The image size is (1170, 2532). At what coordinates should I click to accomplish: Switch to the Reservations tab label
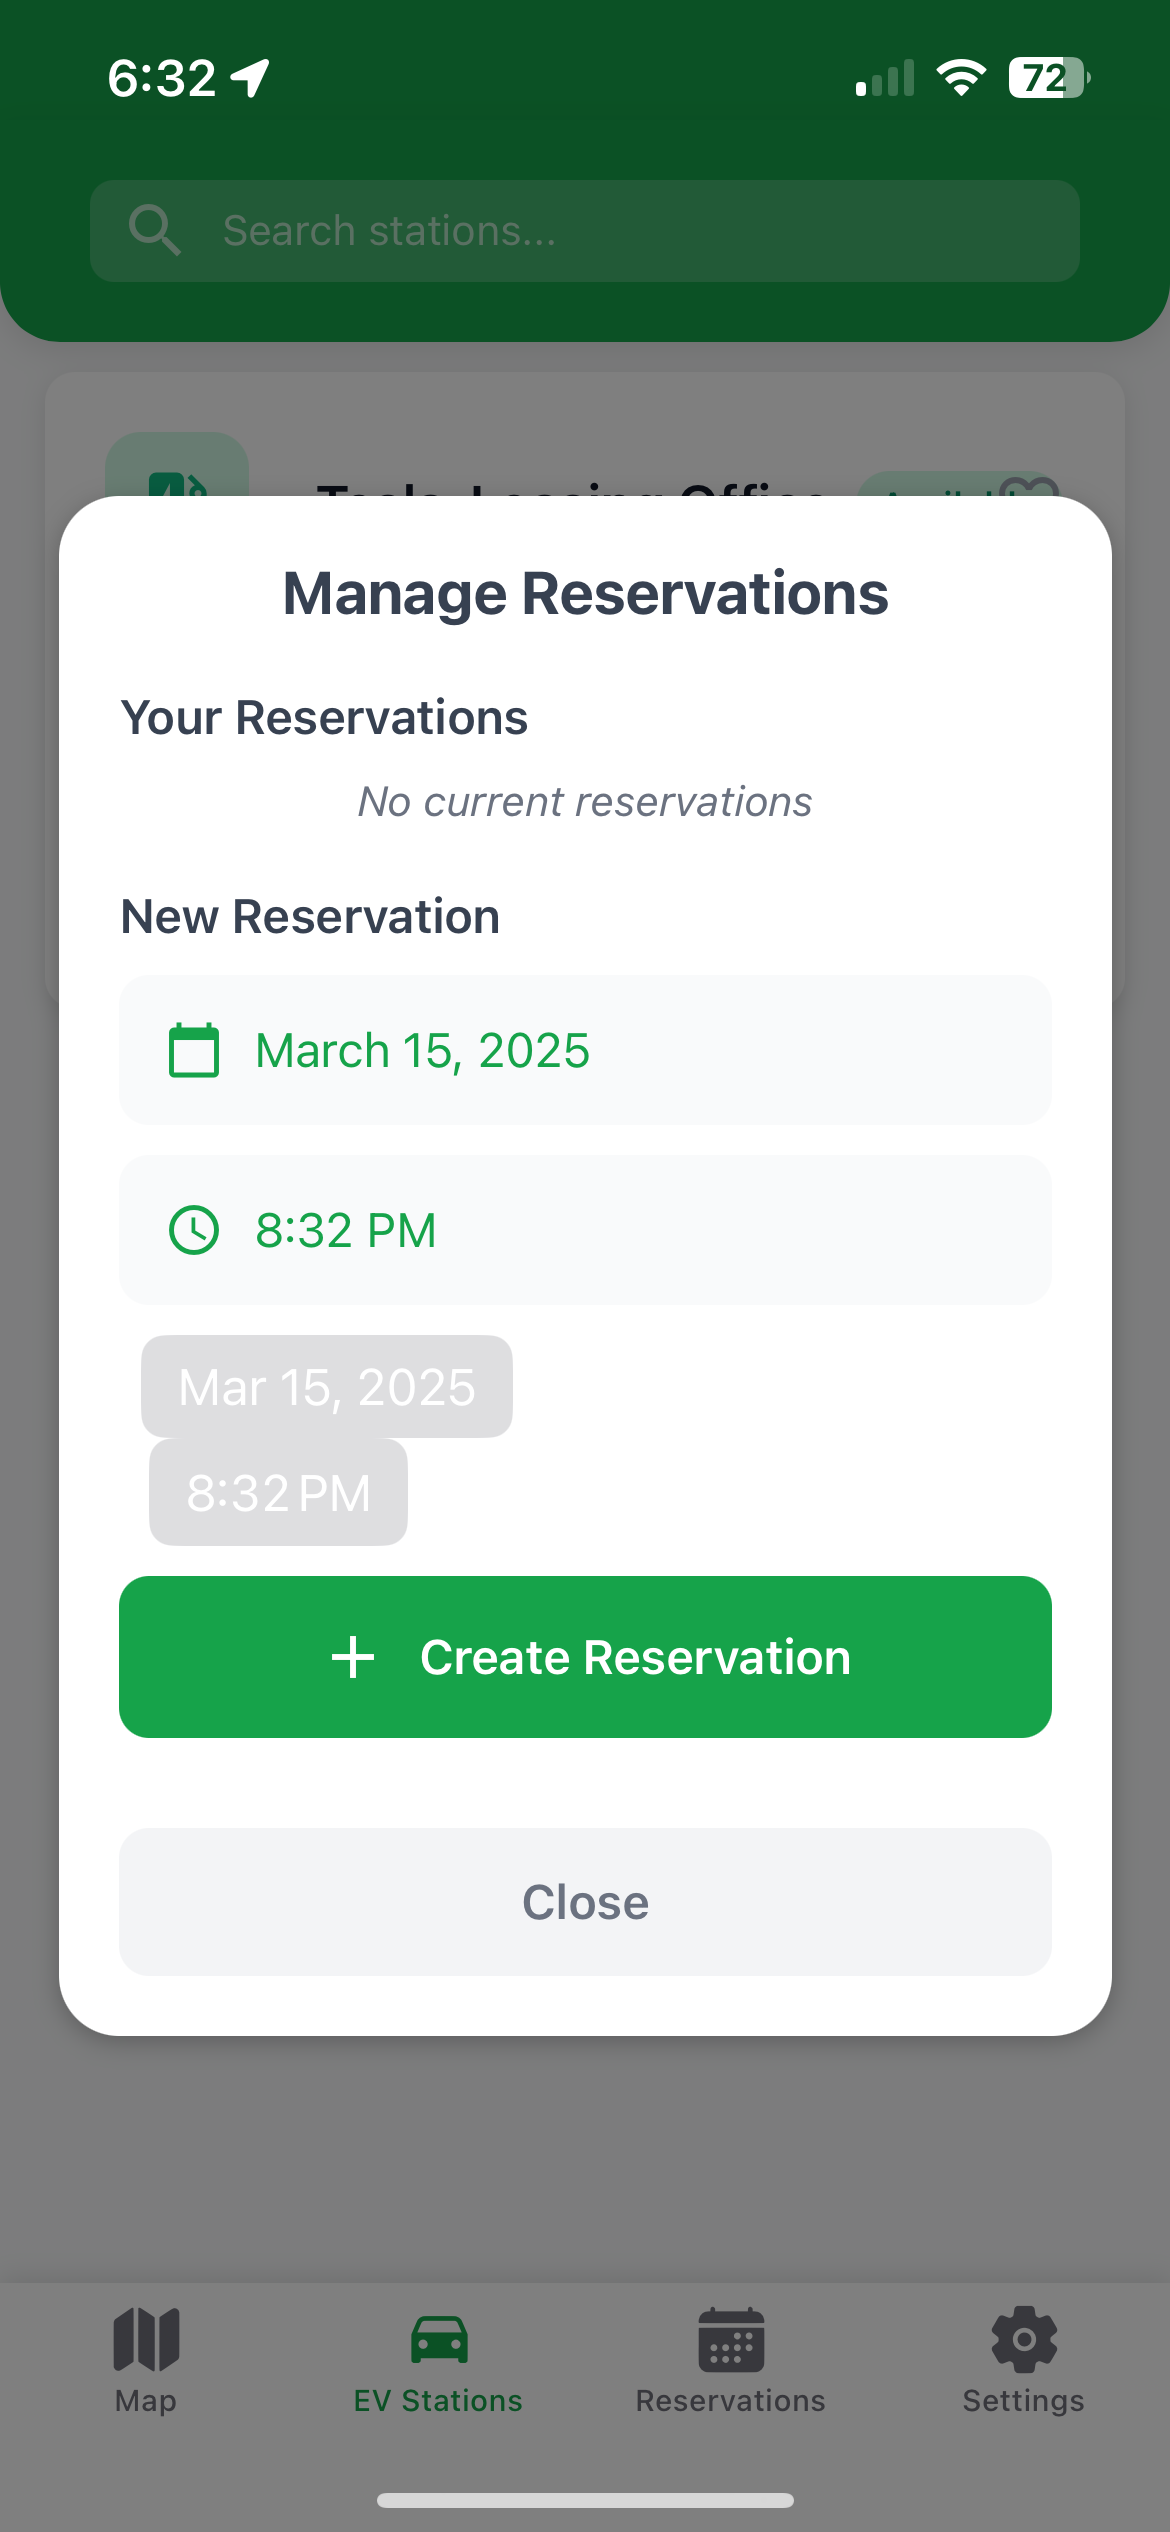[x=731, y=2401]
